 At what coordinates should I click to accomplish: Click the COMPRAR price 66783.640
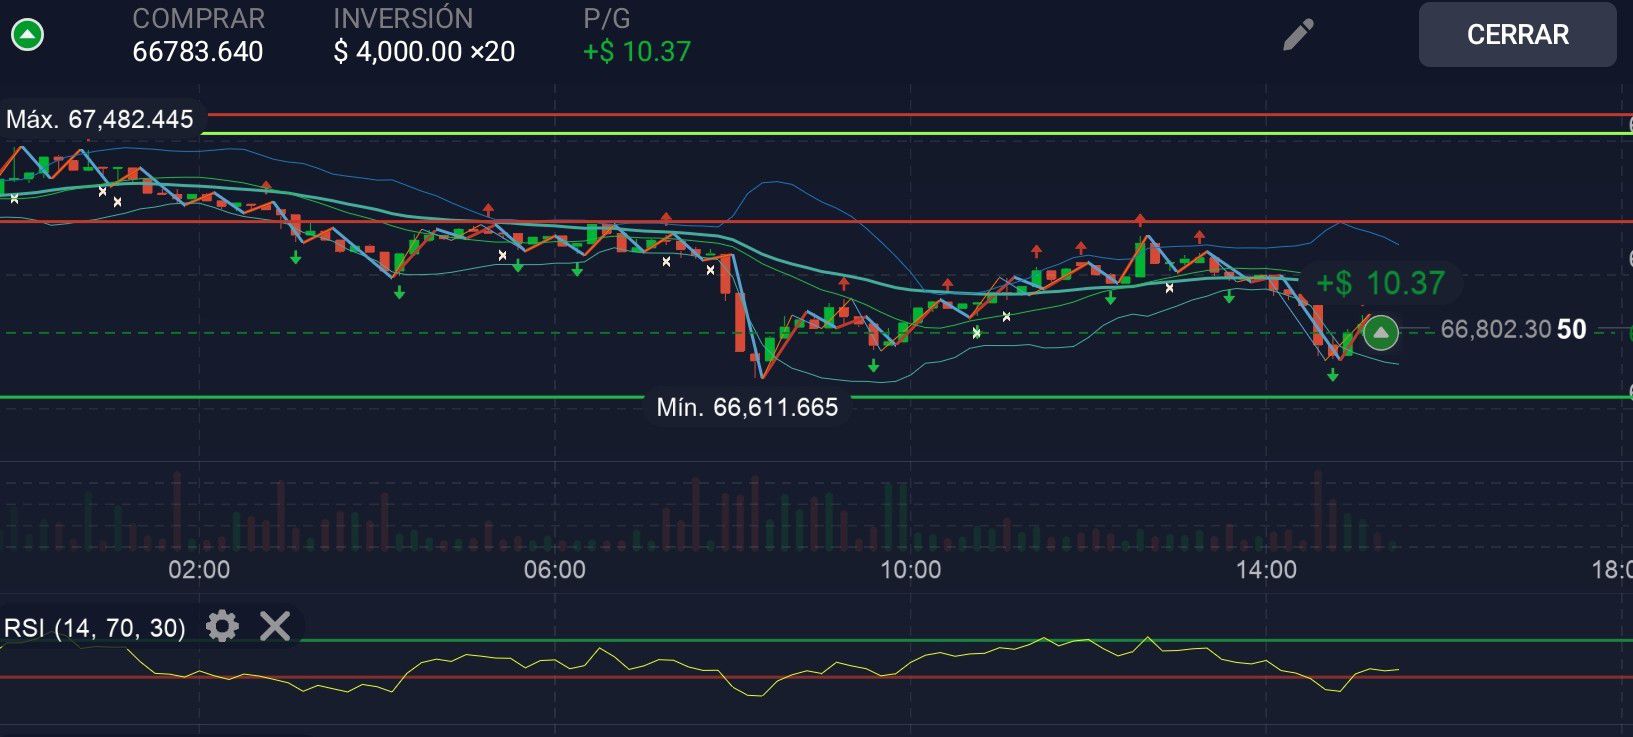coord(198,52)
